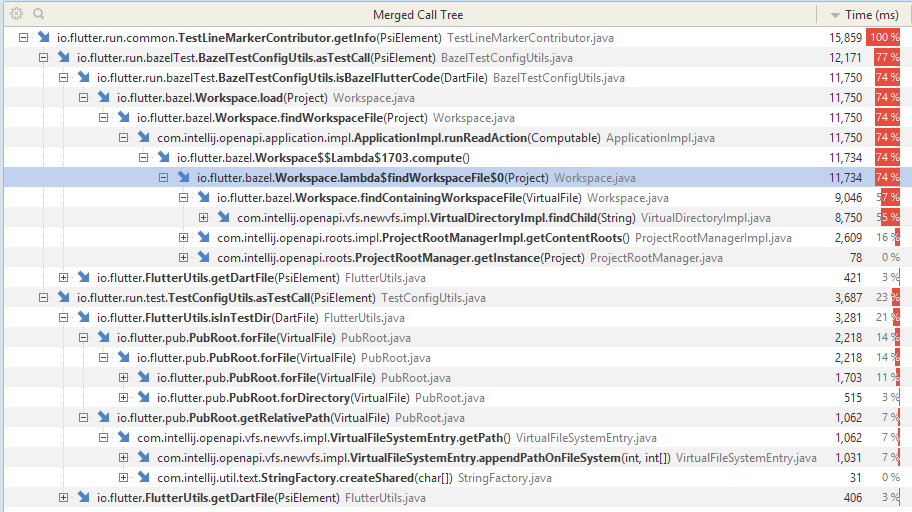The height and width of the screenshot is (512, 912).
Task: Select the StringFactory.createShared(char[]) row text
Action: click(x=305, y=478)
